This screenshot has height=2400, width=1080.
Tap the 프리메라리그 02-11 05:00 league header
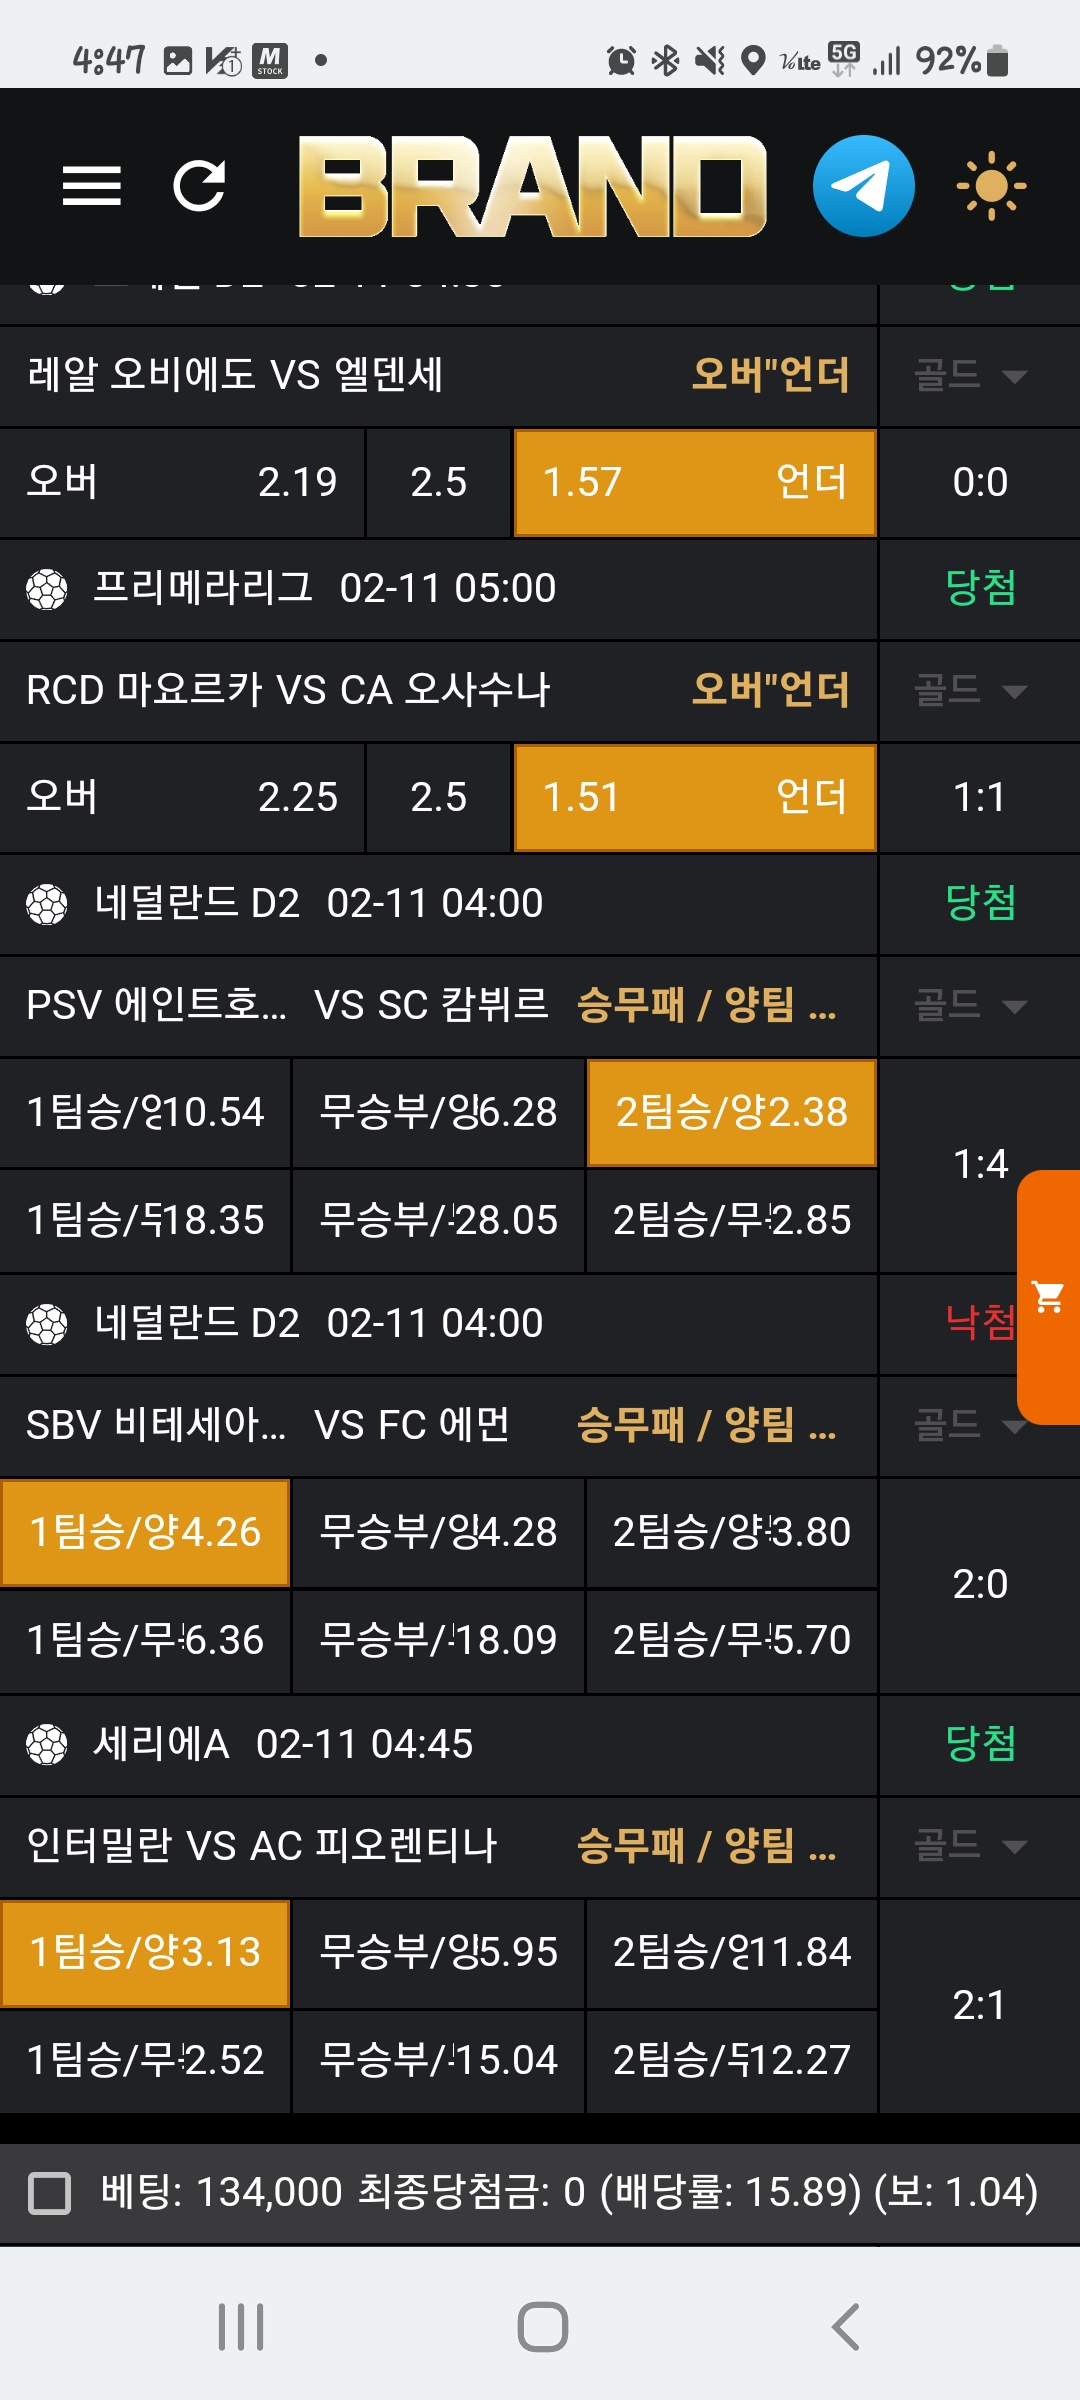point(438,588)
